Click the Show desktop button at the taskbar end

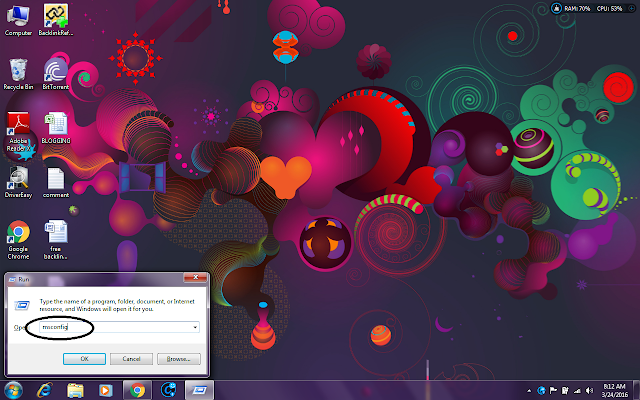point(637,390)
